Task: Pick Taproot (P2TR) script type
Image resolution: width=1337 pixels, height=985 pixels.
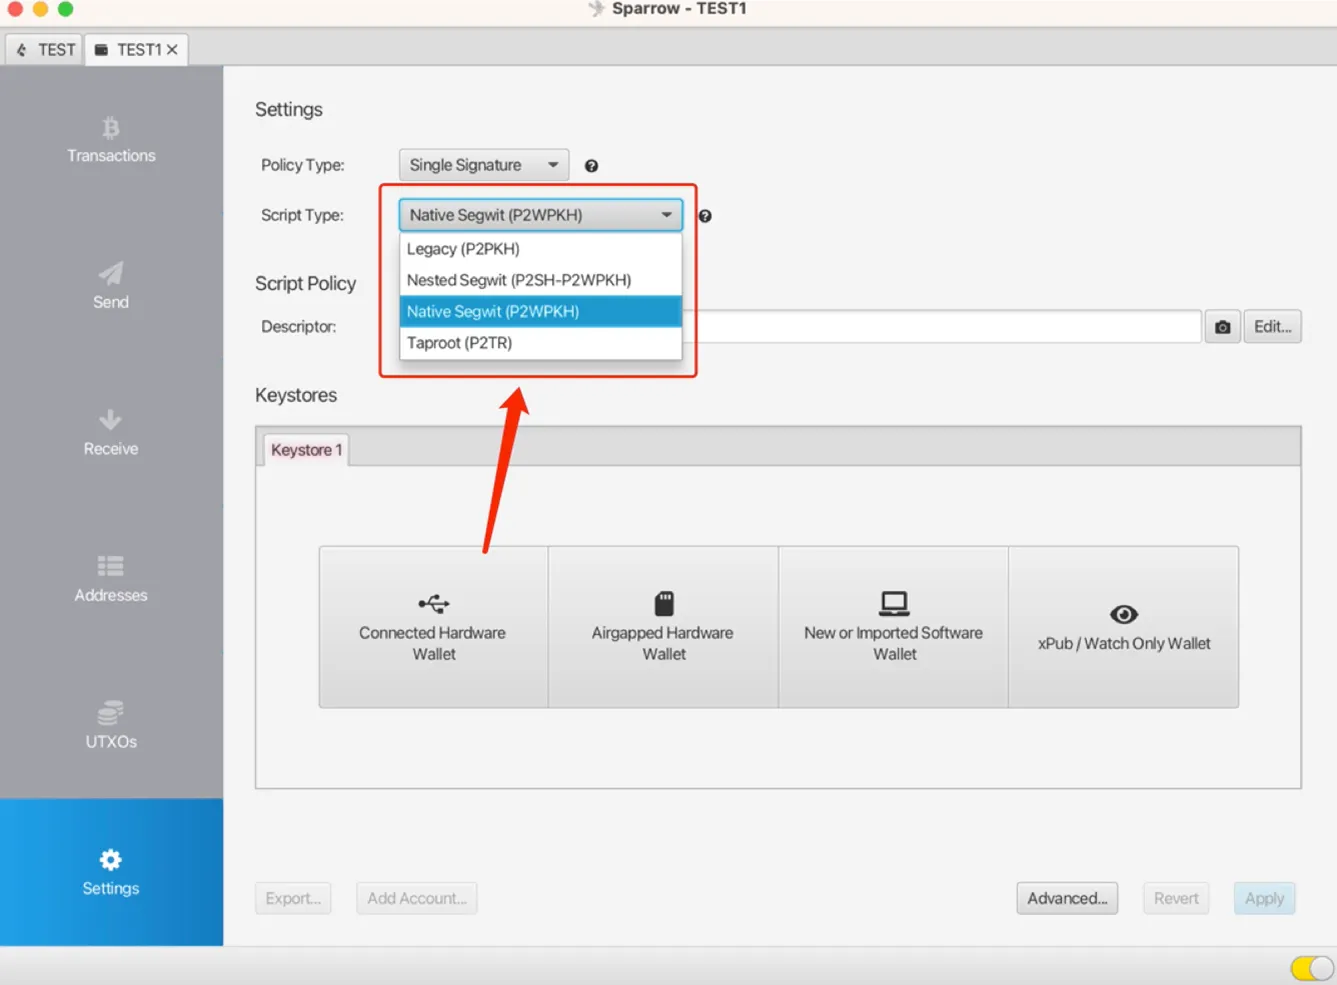Action: coord(541,343)
